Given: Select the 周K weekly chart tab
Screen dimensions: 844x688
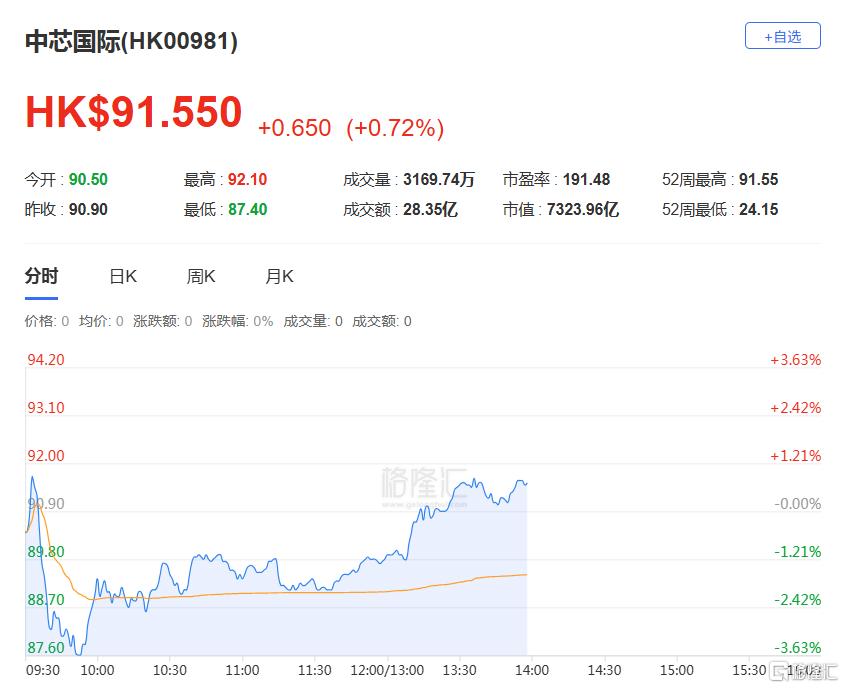Looking at the screenshot, I should 201,277.
